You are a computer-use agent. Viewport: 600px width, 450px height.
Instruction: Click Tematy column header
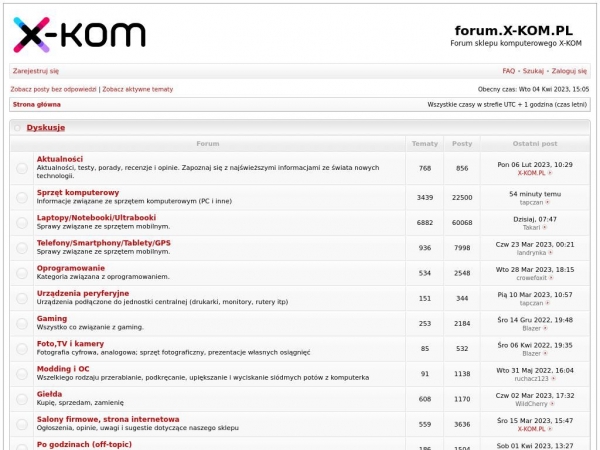pyautogui.click(x=425, y=144)
